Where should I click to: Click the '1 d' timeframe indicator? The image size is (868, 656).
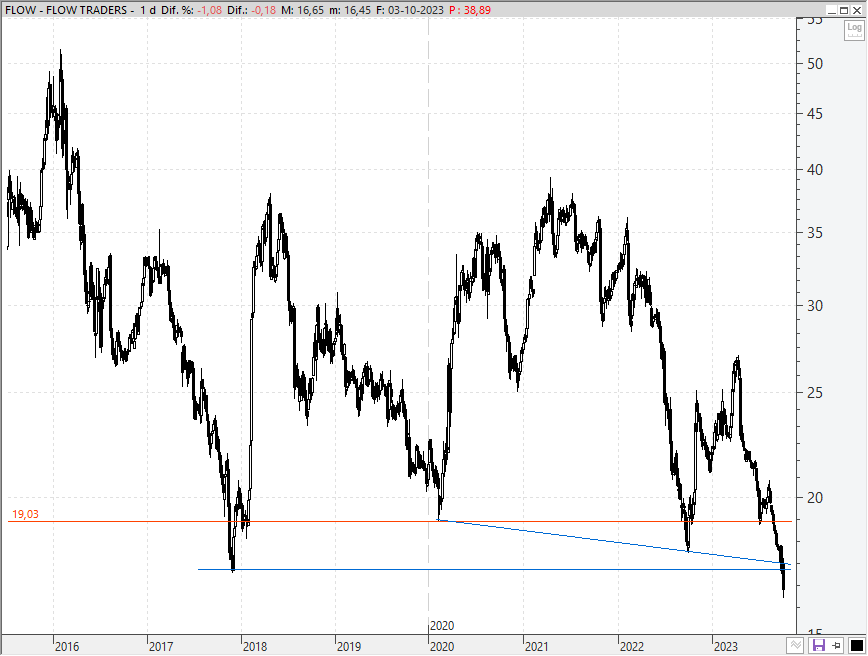[148, 10]
